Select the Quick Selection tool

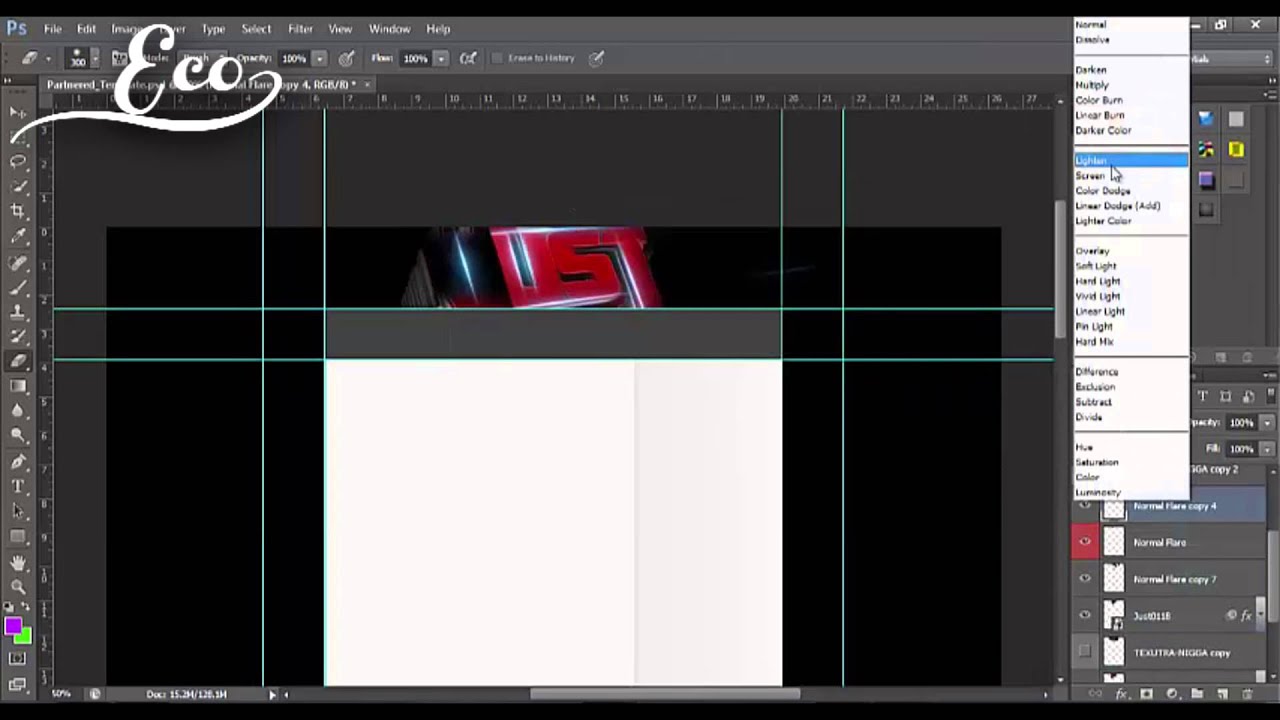(x=18, y=186)
